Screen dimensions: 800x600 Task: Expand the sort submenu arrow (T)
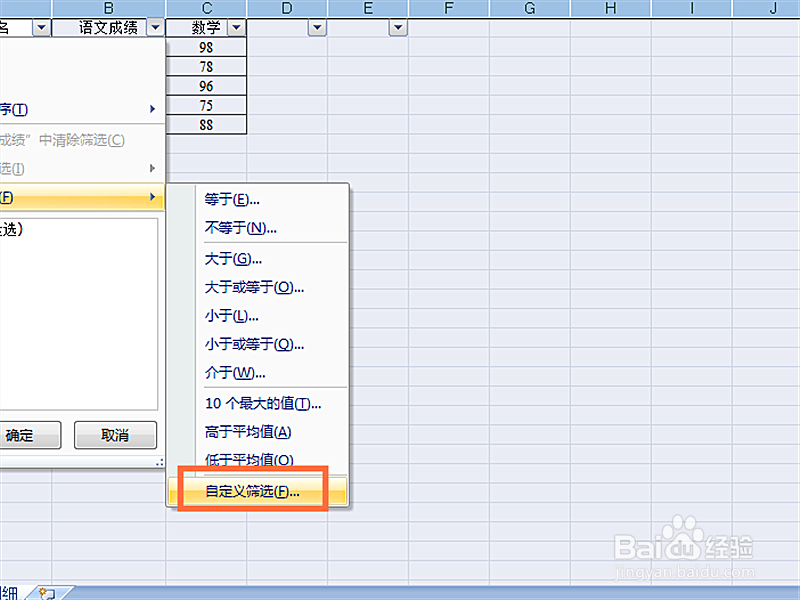tap(152, 109)
